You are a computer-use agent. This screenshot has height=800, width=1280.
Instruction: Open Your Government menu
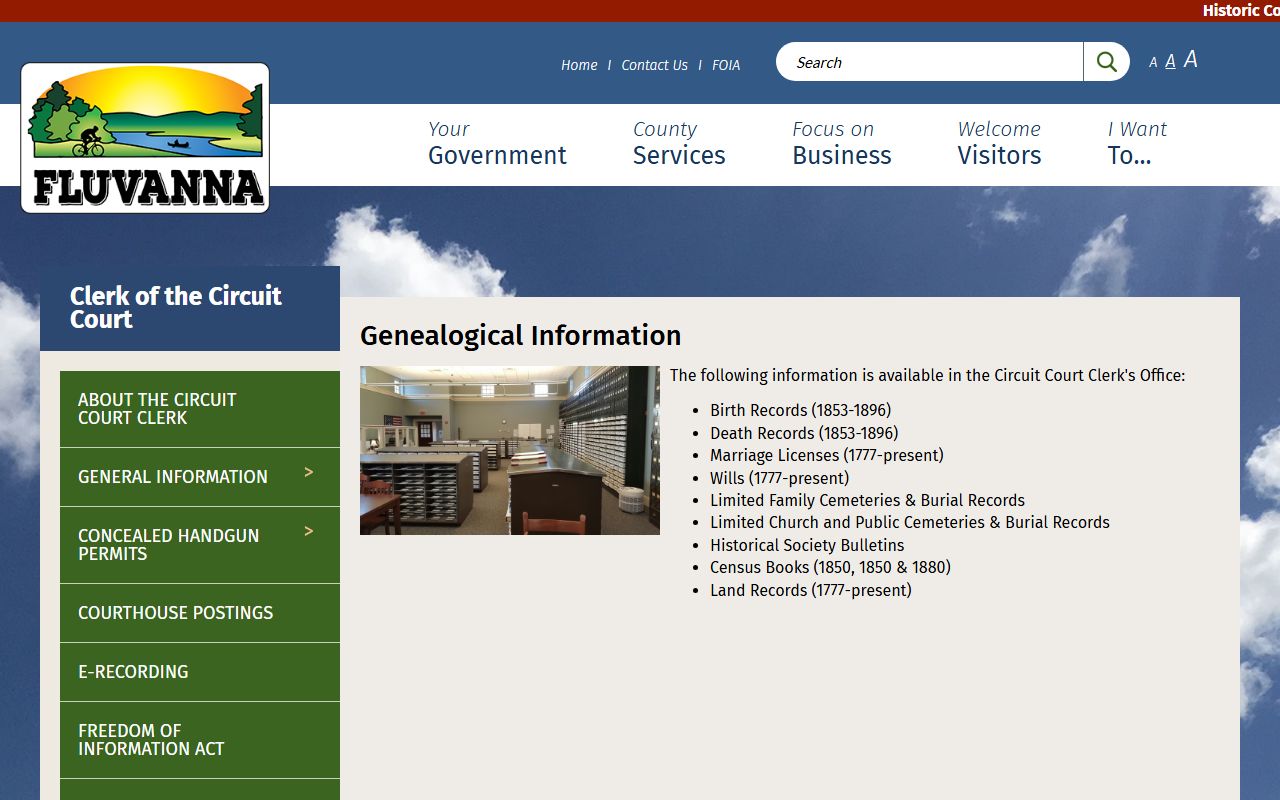point(497,144)
